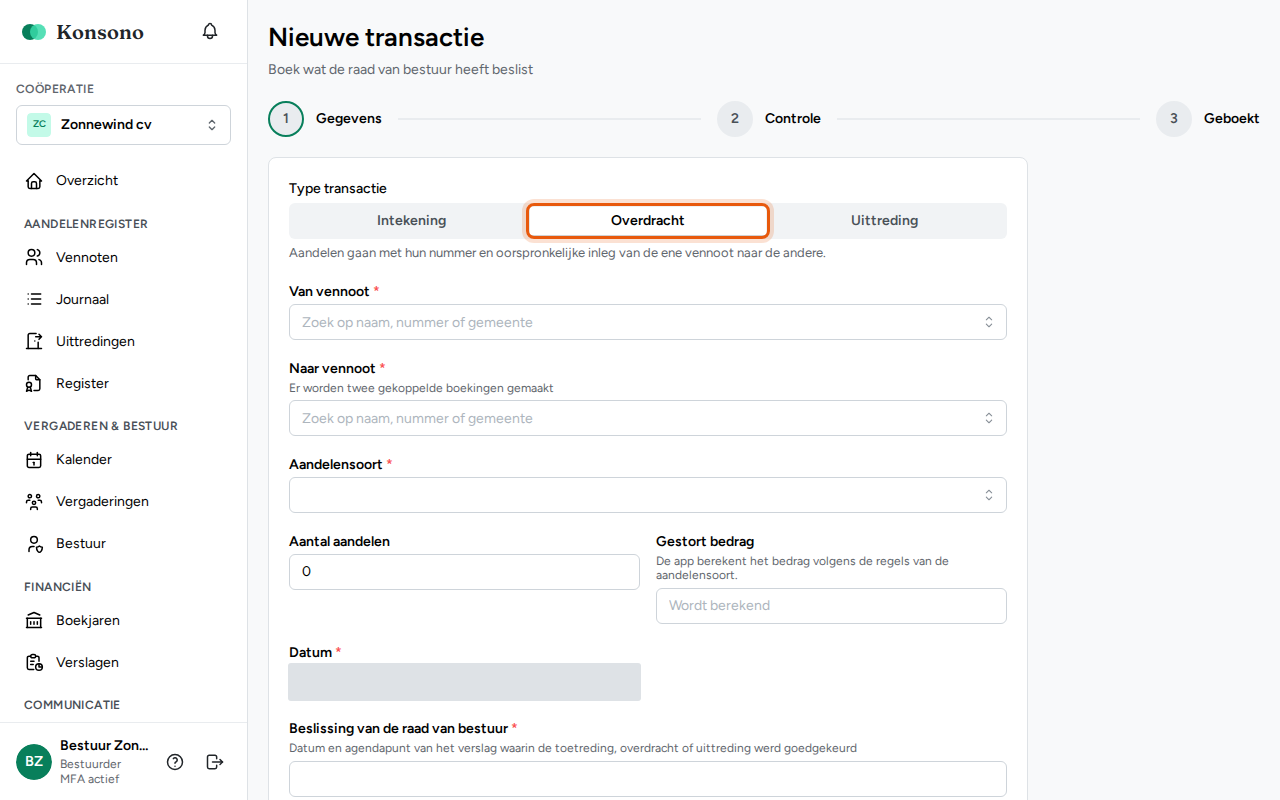Select Uittreding transaction type

885,221
